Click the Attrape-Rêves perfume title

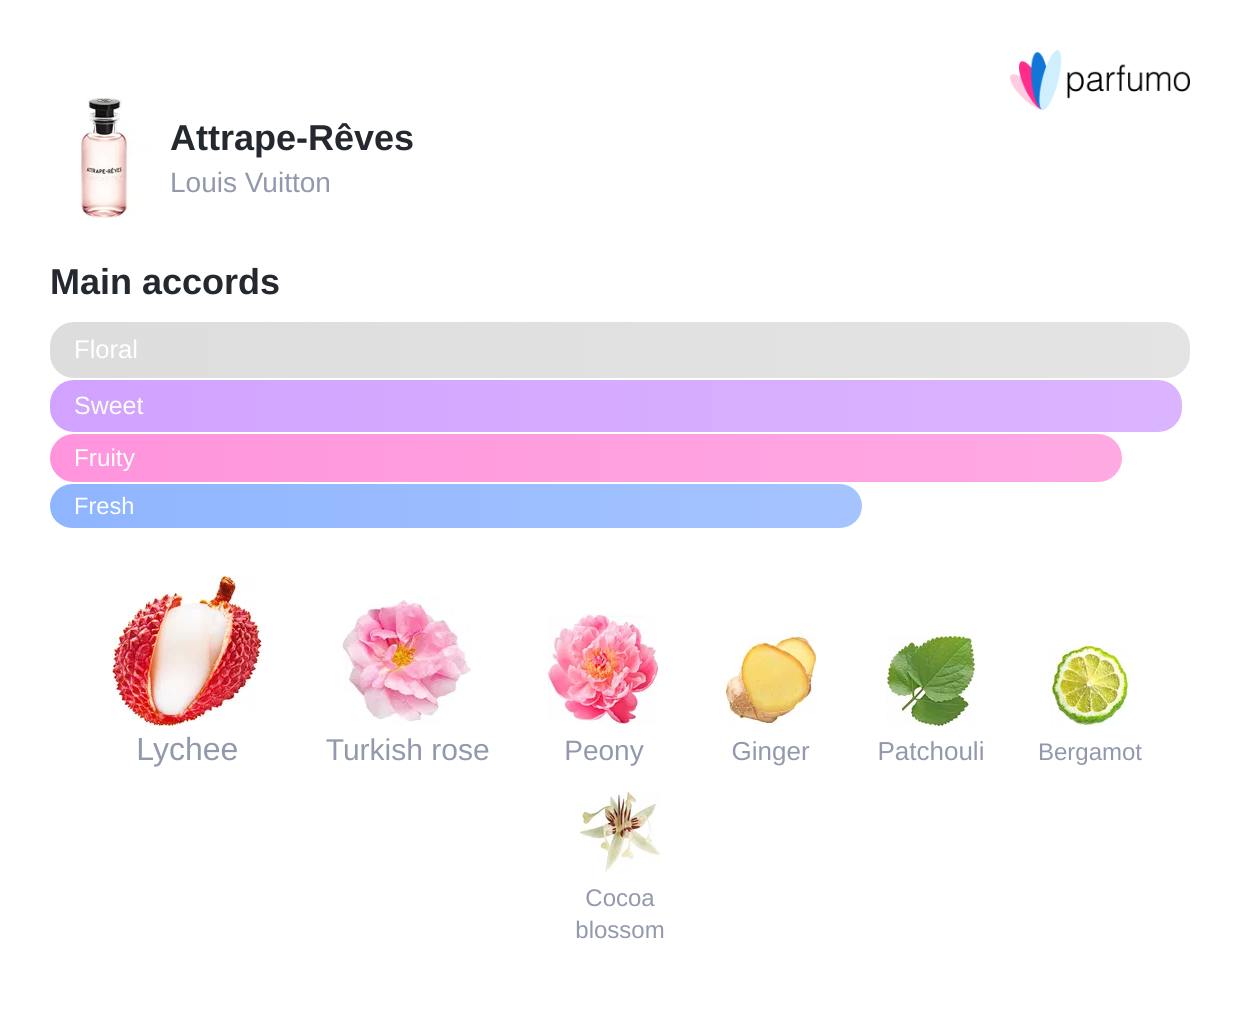coord(292,138)
